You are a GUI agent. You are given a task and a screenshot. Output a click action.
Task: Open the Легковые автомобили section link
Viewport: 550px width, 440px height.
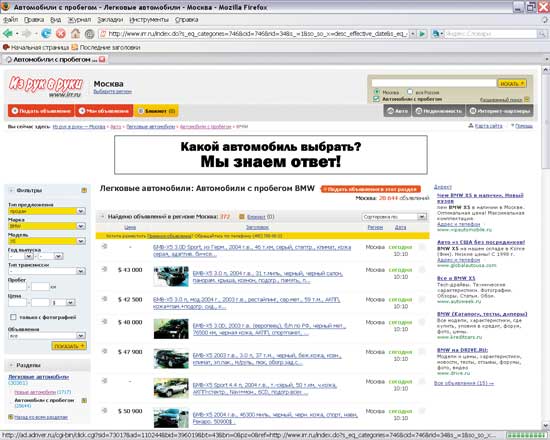pyautogui.click(x=38, y=377)
